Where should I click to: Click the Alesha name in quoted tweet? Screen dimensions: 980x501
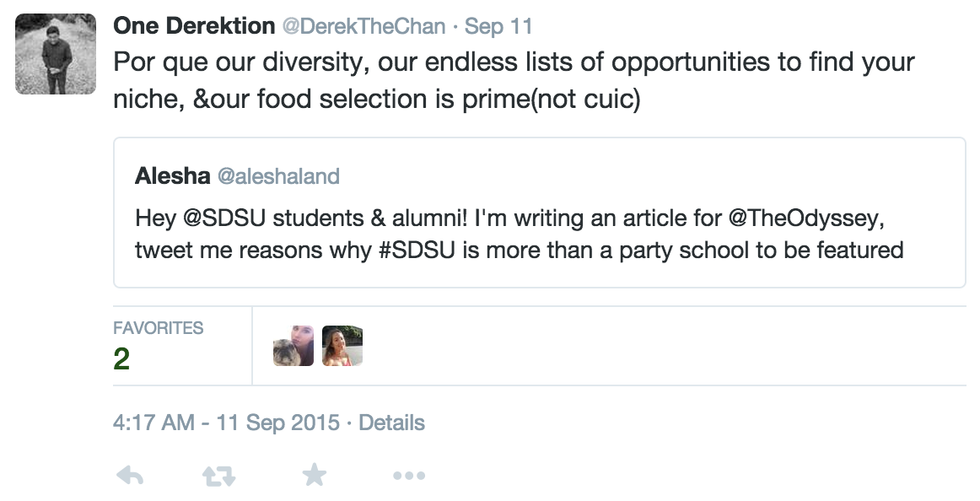(x=172, y=177)
